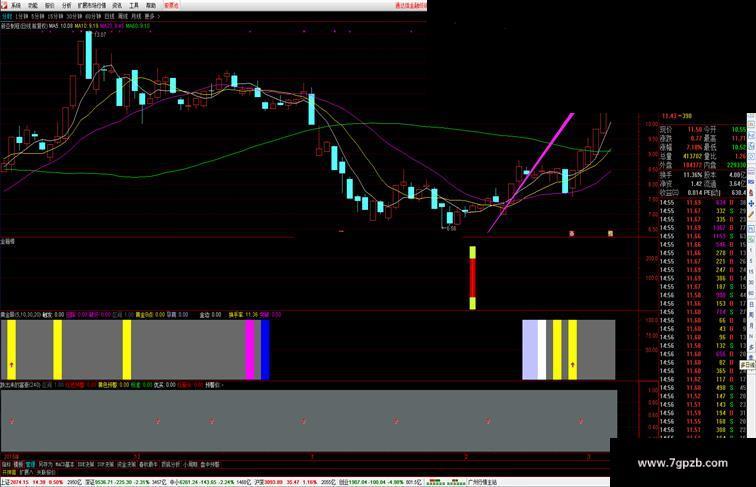Image resolution: width=756 pixels, height=487 pixels.
Task: Select the 黄色预警 indicator label
Action: [x=113, y=385]
